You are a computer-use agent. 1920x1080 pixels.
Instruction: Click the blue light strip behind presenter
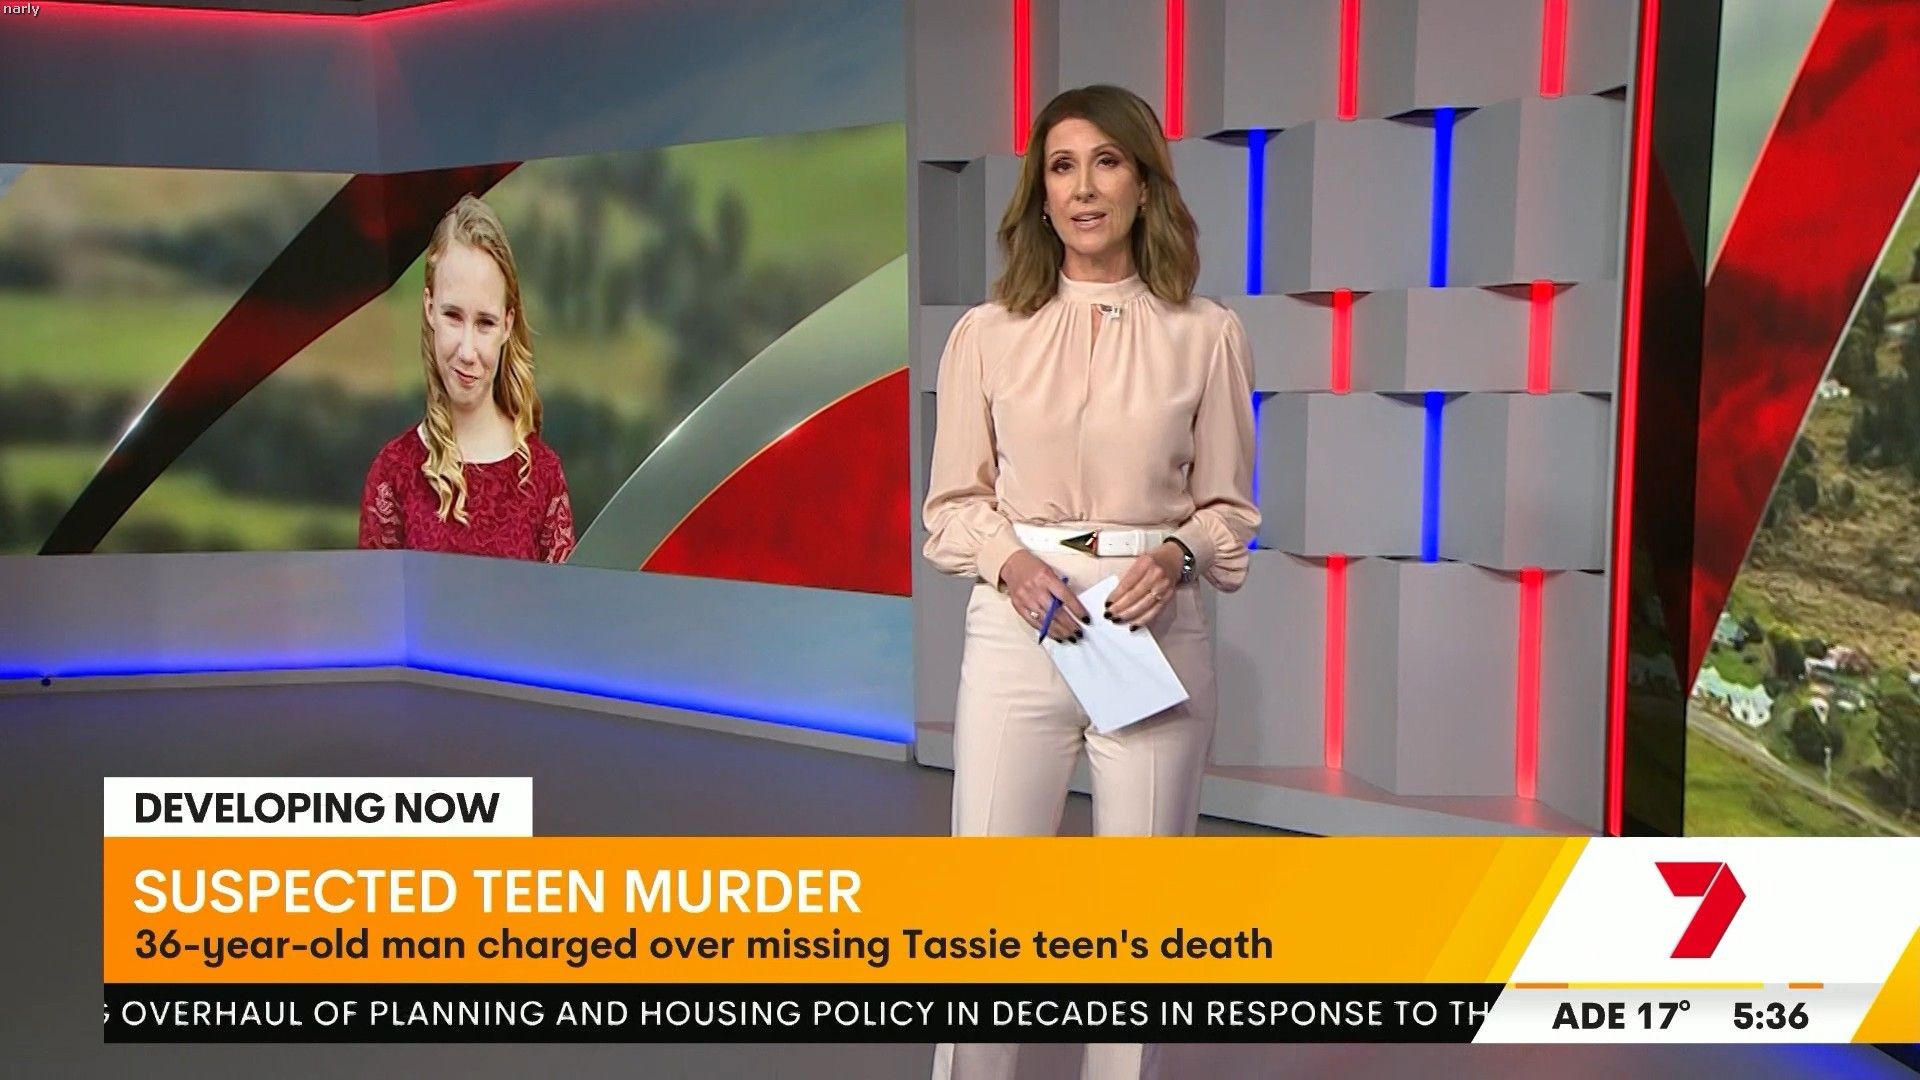click(x=1256, y=210)
